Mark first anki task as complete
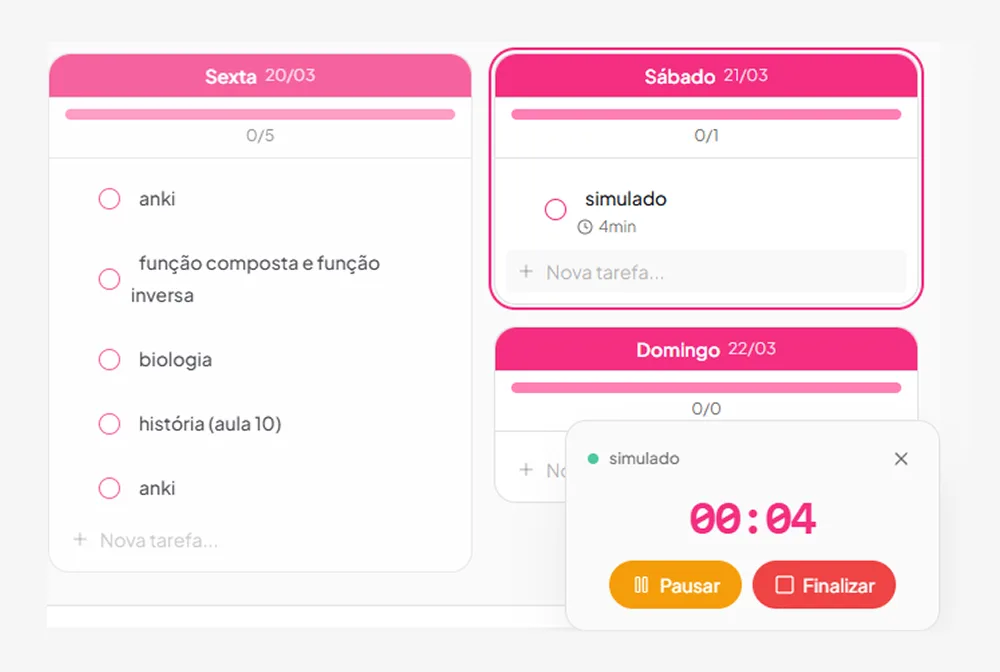This screenshot has height=672, width=1000. [109, 199]
